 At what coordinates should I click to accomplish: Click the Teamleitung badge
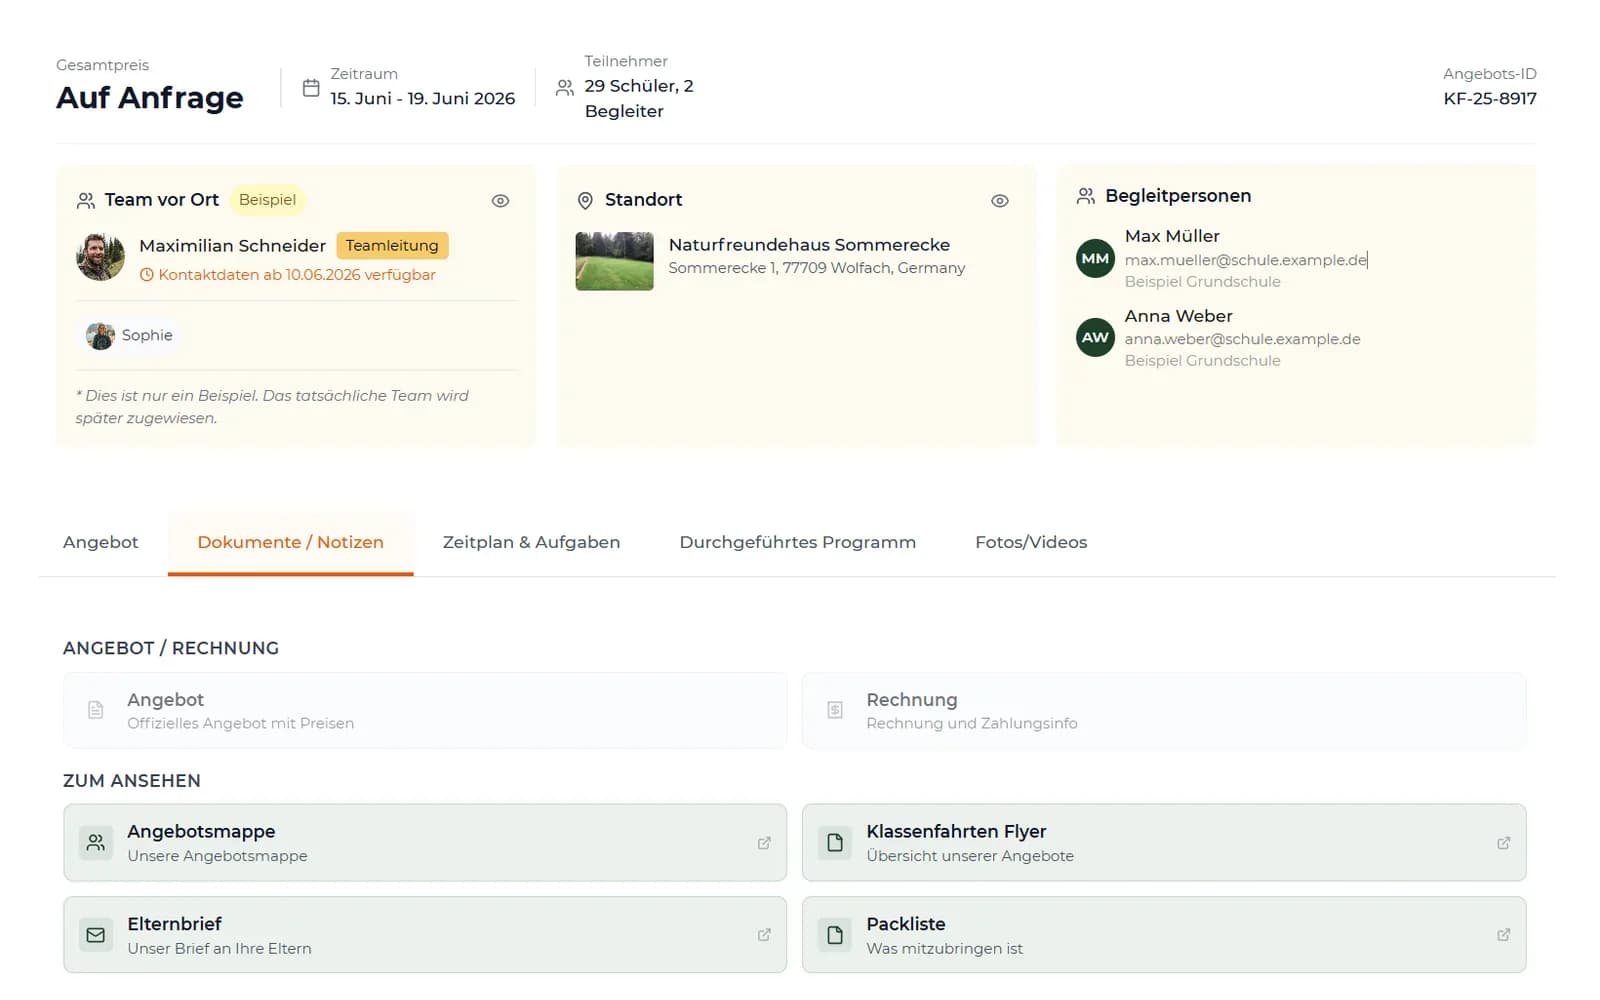pos(392,246)
